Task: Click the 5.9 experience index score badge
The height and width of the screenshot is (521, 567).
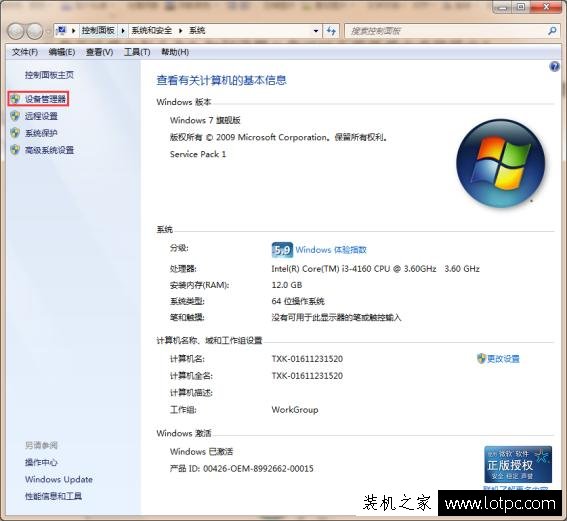Action: click(282, 250)
